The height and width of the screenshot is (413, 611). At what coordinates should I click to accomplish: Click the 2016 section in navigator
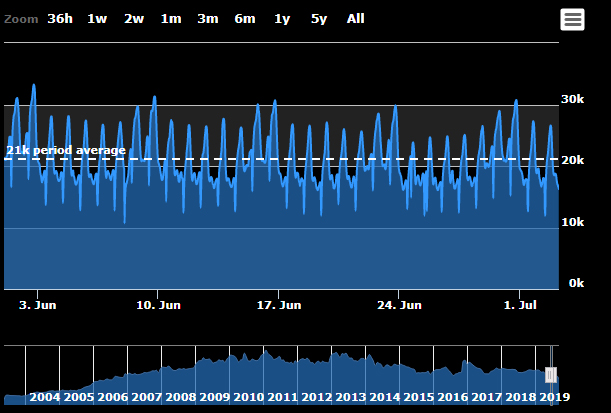[x=452, y=397]
